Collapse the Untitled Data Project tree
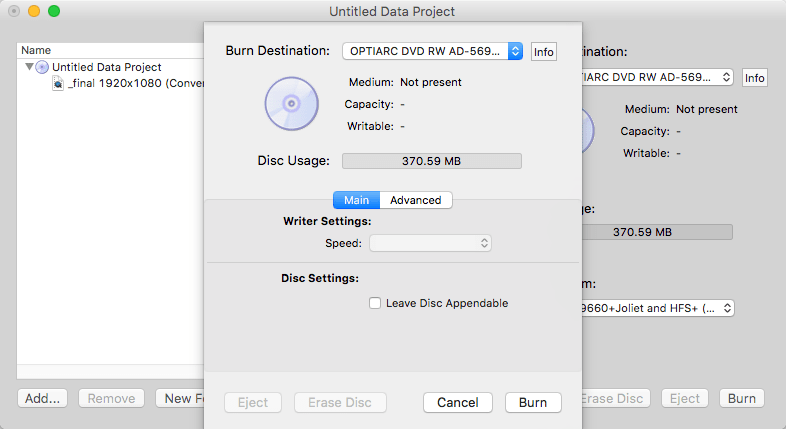The width and height of the screenshot is (786, 429). point(28,67)
